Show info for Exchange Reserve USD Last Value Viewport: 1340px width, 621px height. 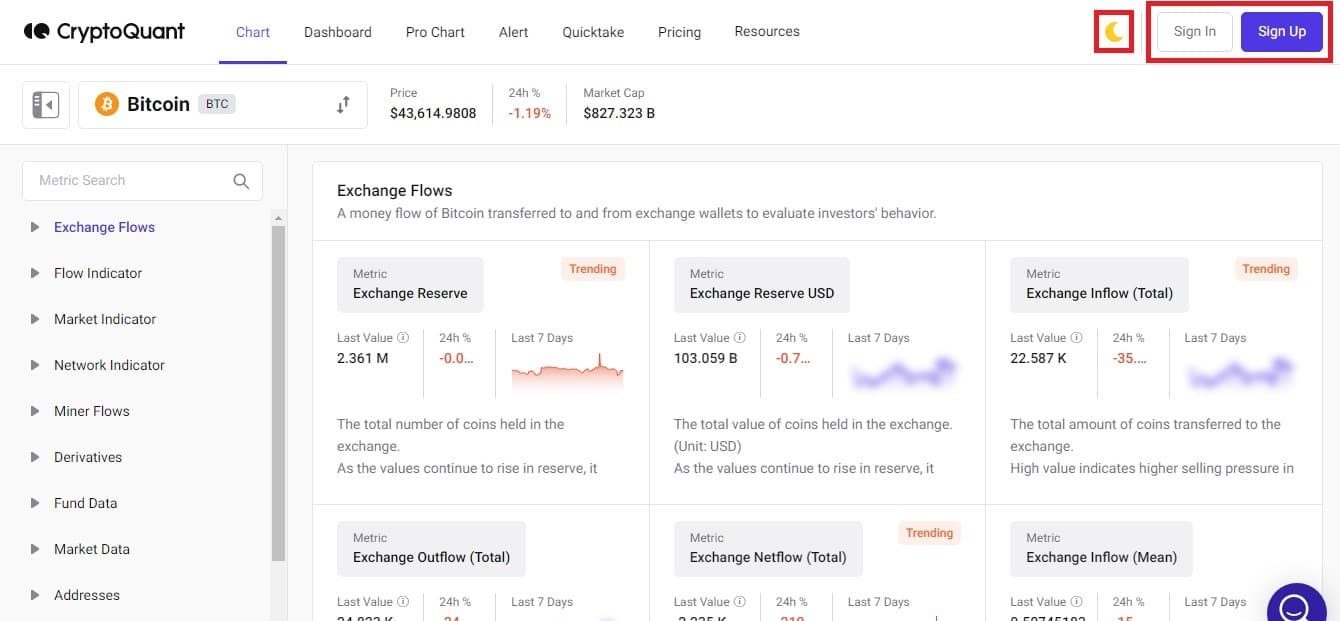740,338
